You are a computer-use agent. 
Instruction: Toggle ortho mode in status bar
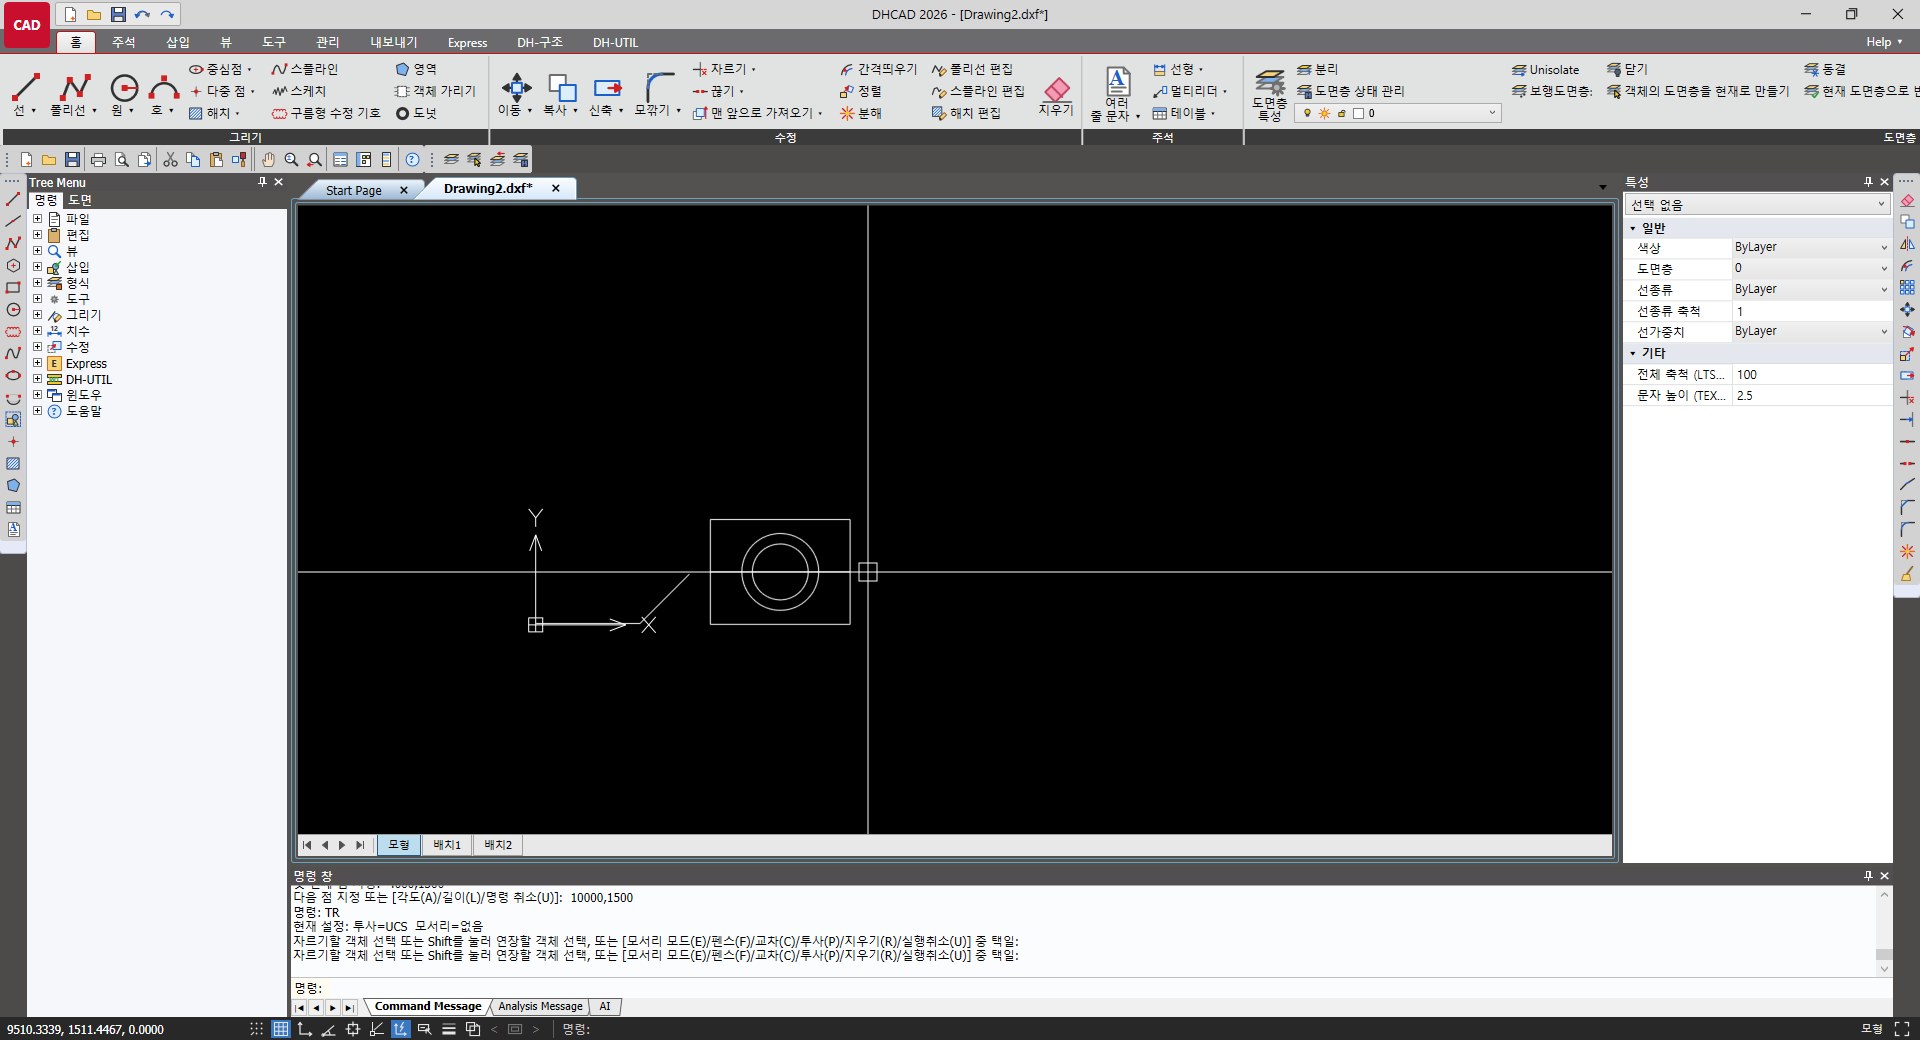(305, 1029)
